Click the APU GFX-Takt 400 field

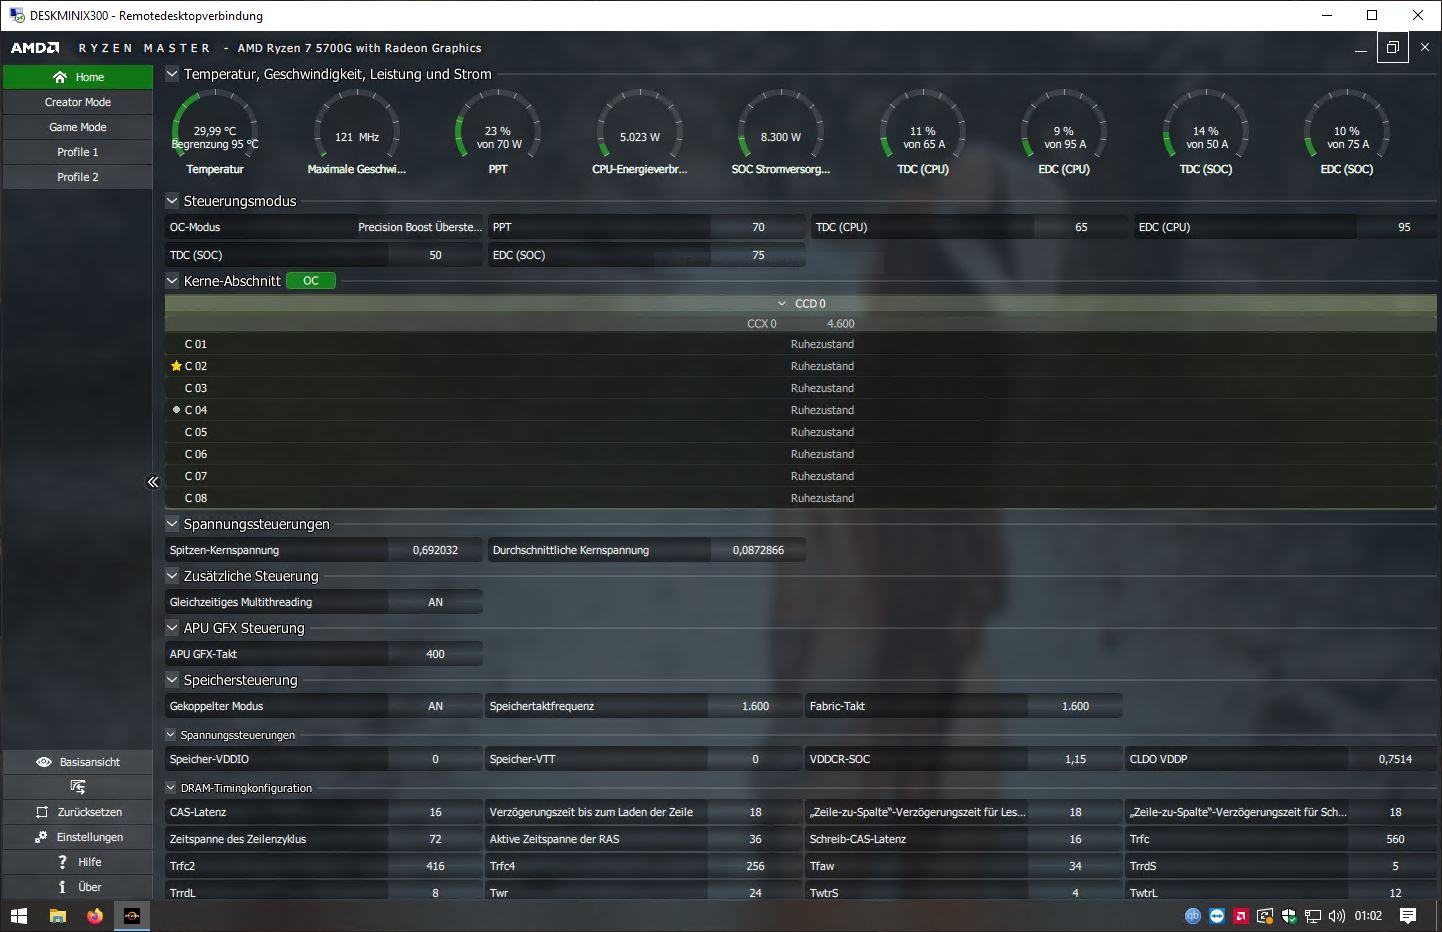[435, 654]
